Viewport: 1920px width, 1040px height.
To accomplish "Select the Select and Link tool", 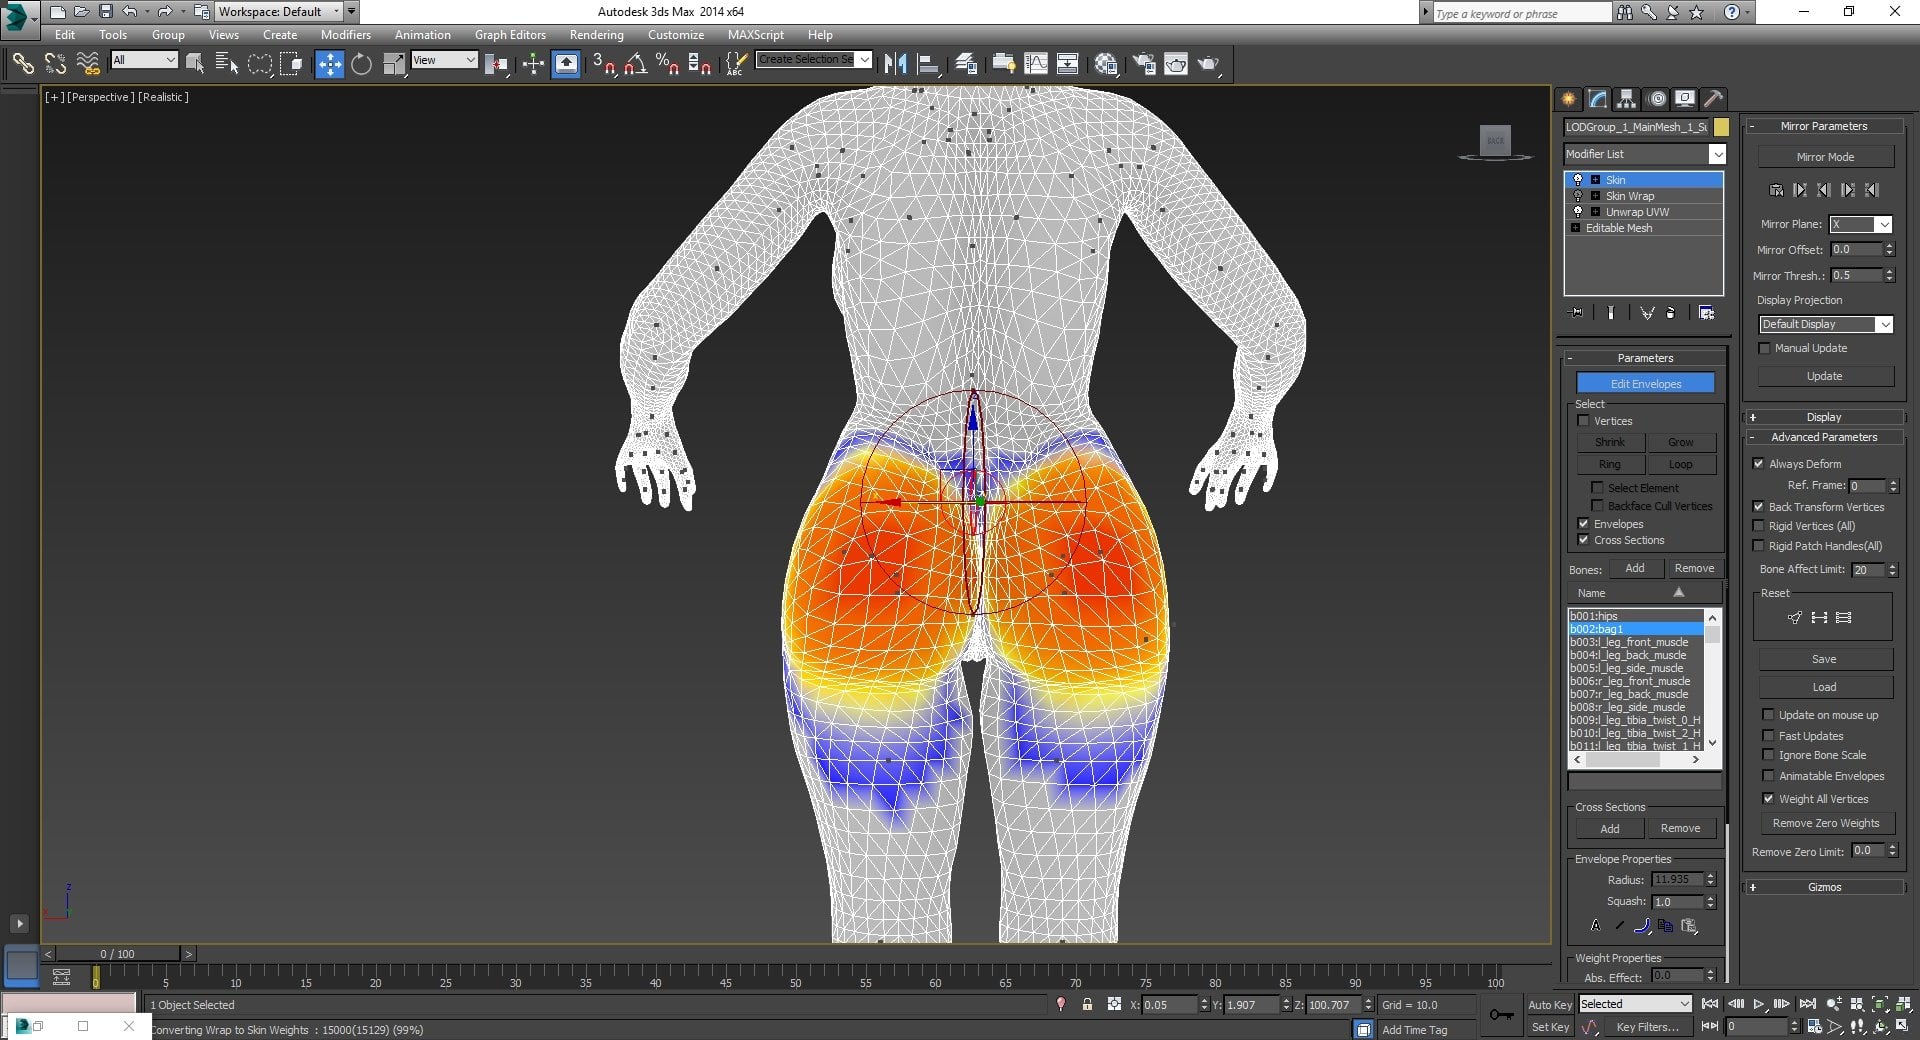I will coord(22,64).
